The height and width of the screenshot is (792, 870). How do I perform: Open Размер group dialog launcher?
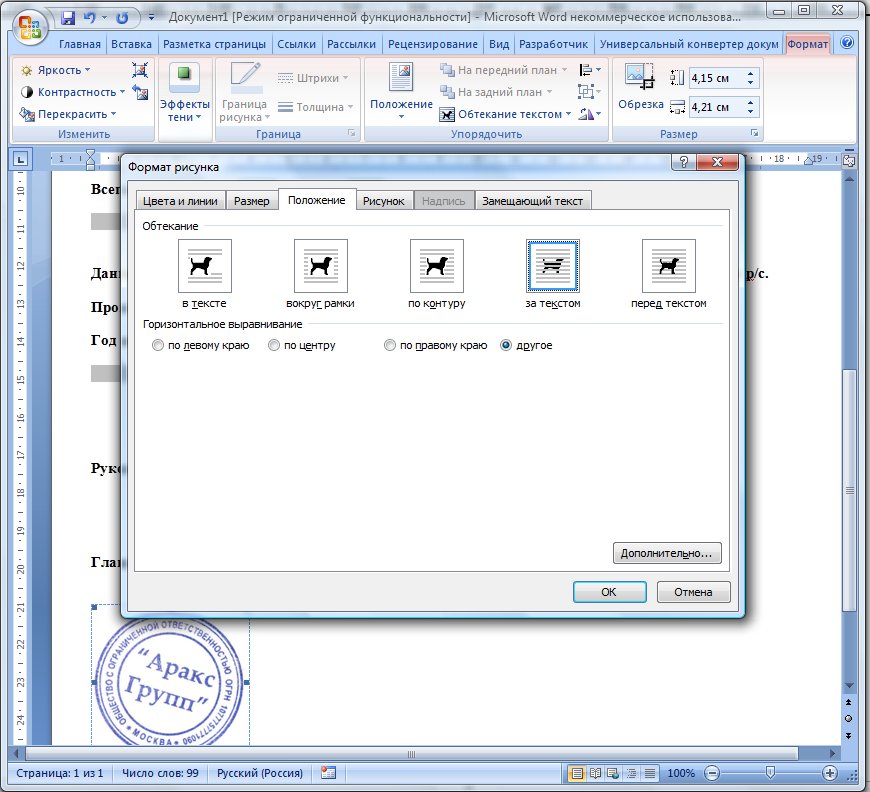[x=754, y=133]
